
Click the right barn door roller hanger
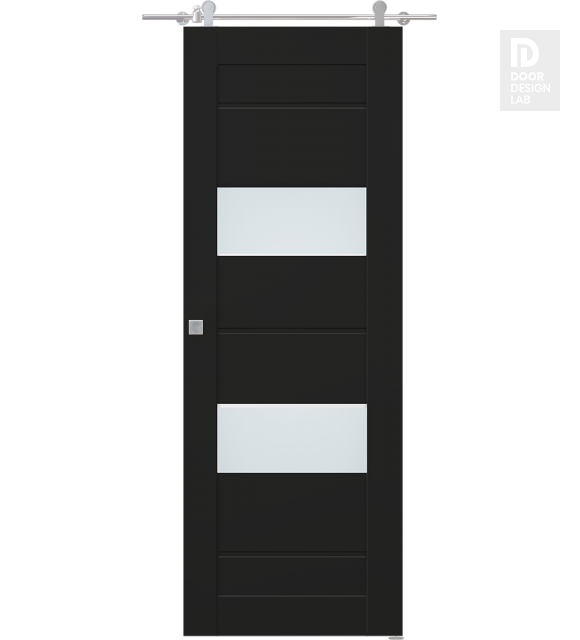point(379,13)
